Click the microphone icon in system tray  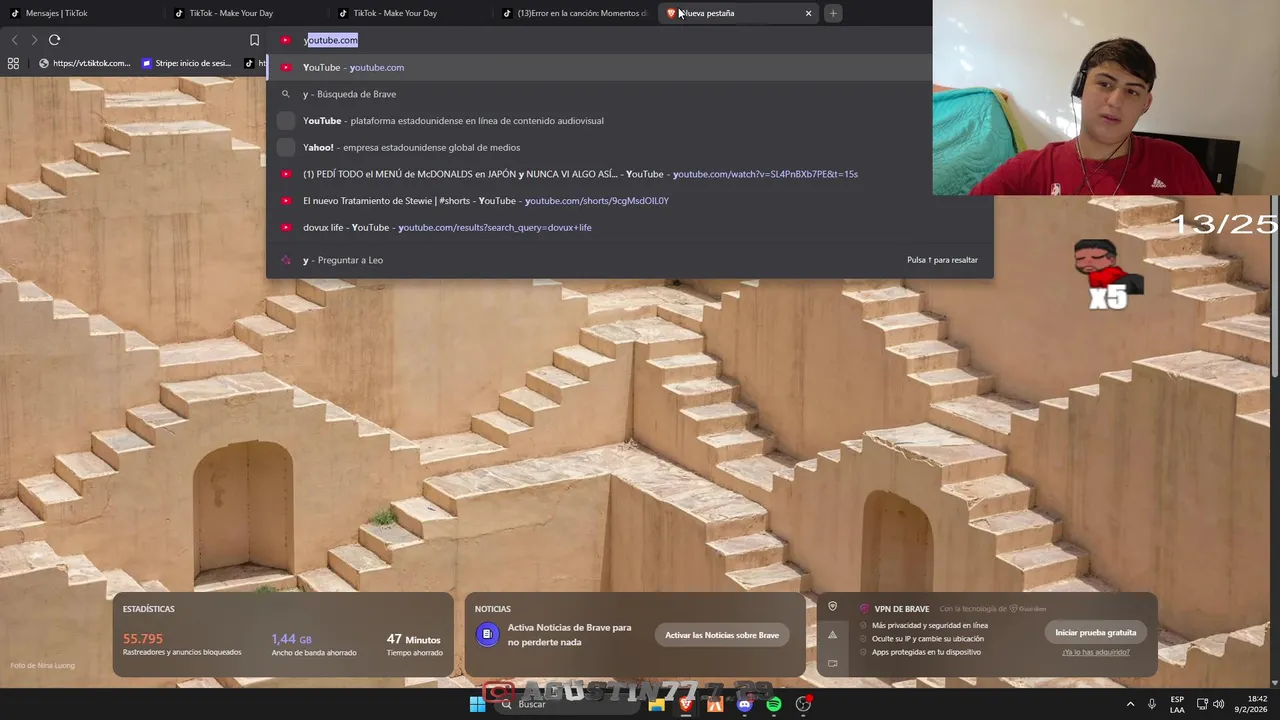[1152, 704]
